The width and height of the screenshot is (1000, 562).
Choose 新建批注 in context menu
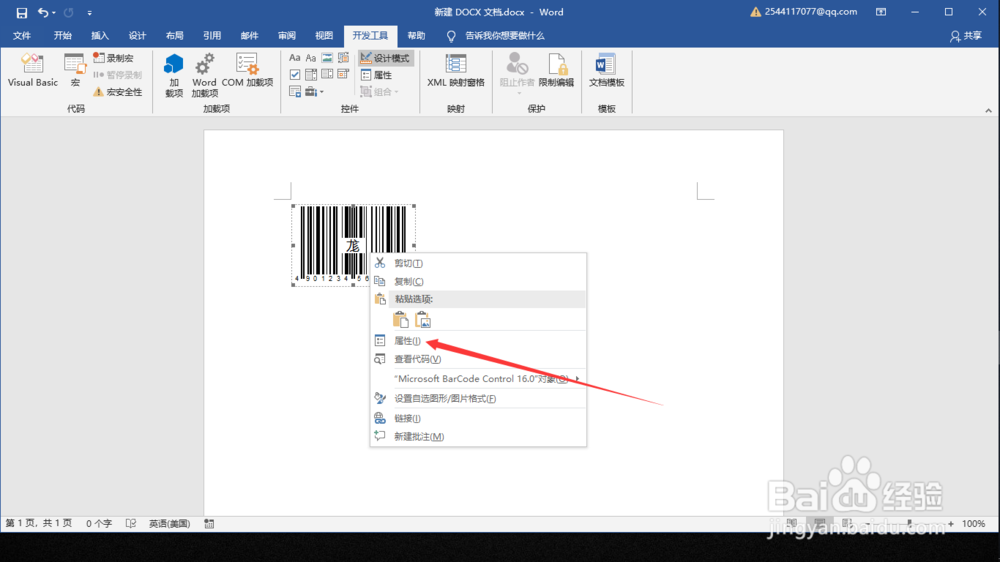[x=478, y=436]
